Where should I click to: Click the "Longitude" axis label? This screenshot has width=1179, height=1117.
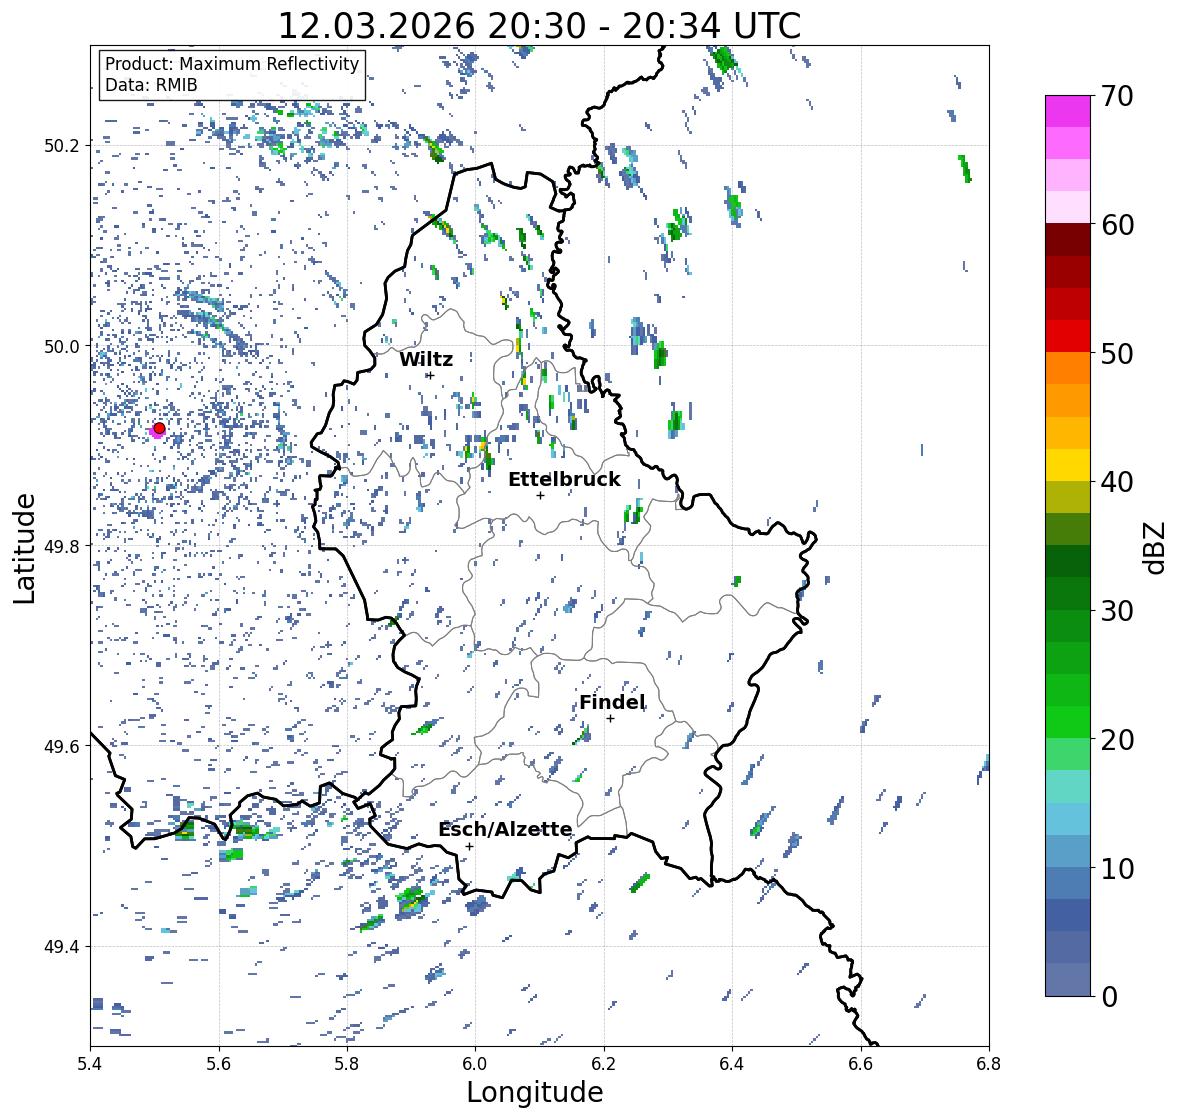pyautogui.click(x=535, y=1092)
